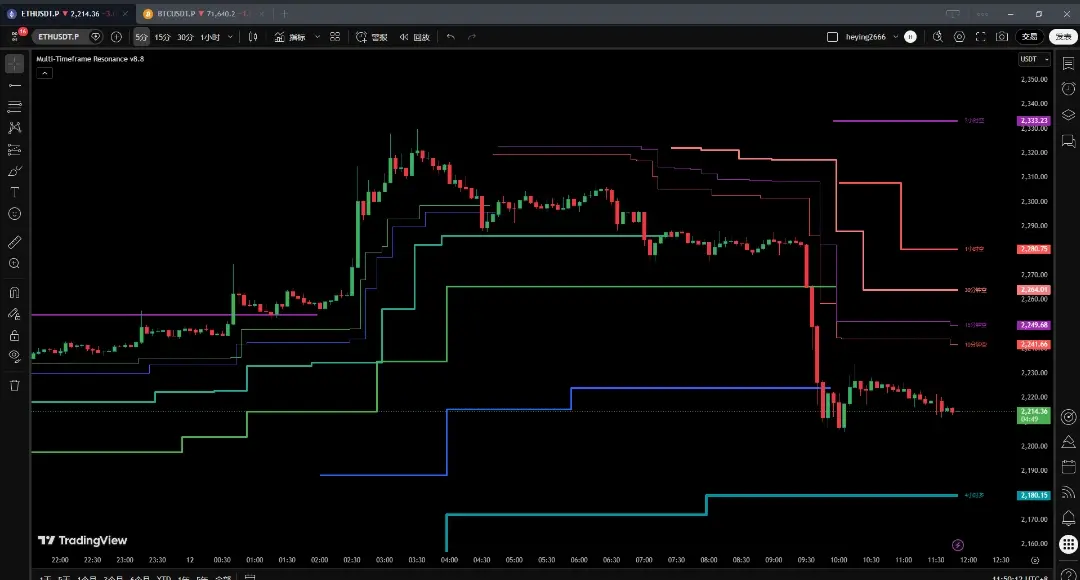This screenshot has height=580, width=1080.
Task: Collapse the indicator legend with chevron
Action: pos(44,73)
